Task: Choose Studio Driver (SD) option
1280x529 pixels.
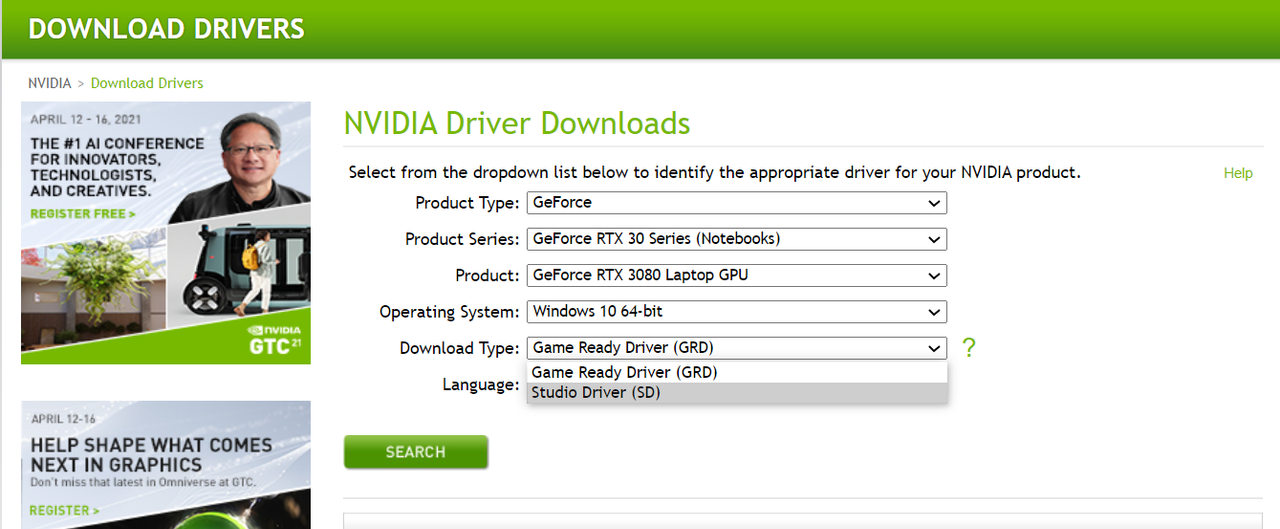Action: (736, 393)
